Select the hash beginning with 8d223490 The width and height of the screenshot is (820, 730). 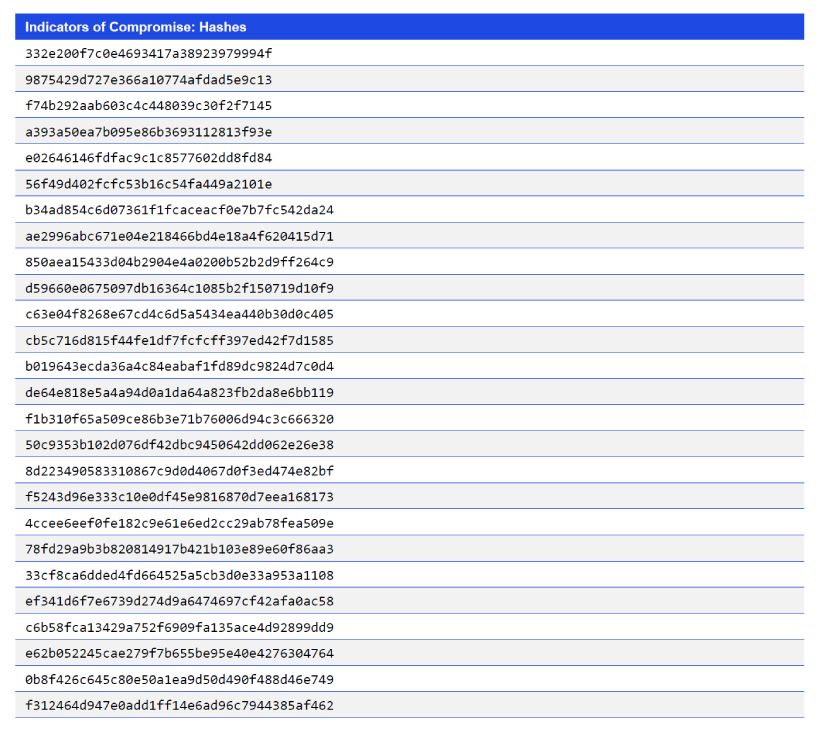(180, 470)
